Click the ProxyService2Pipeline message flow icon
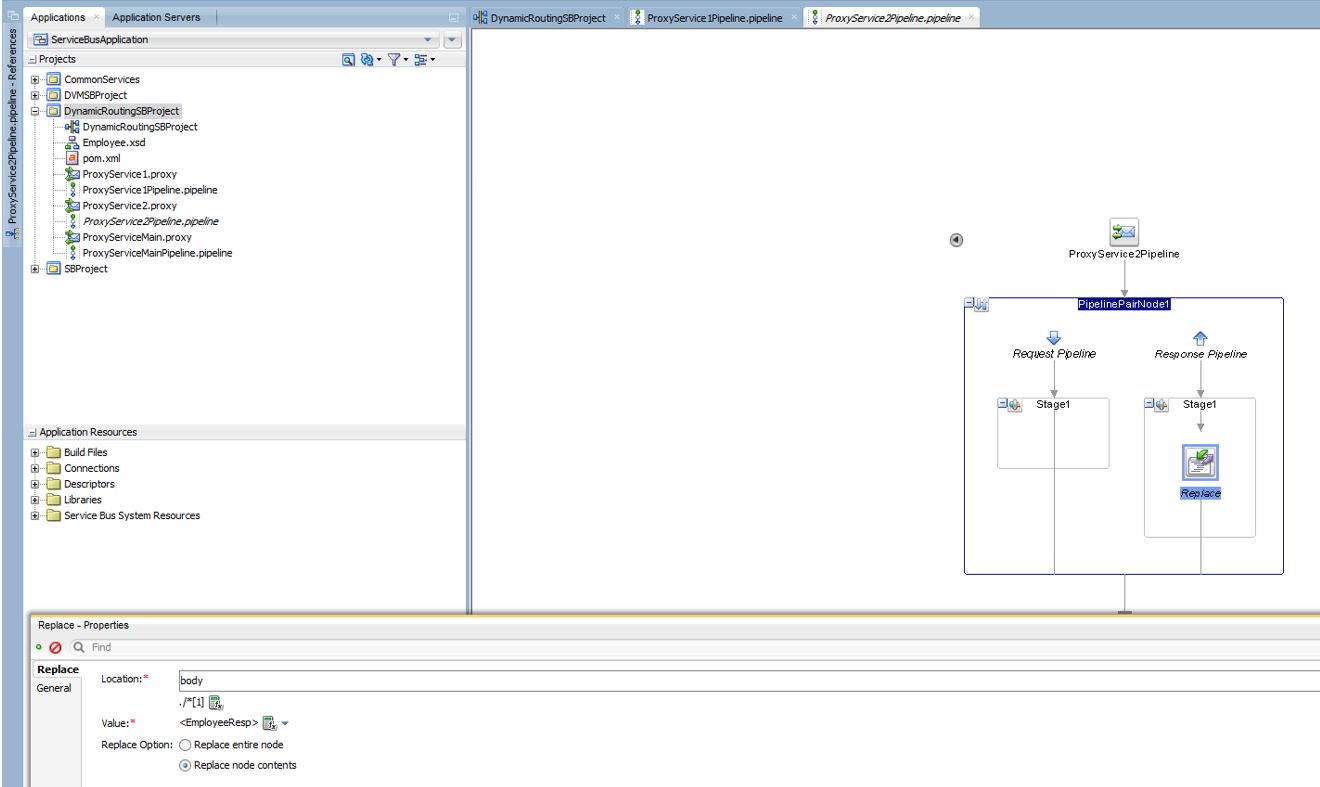This screenshot has height=787, width=1320. click(1123, 231)
